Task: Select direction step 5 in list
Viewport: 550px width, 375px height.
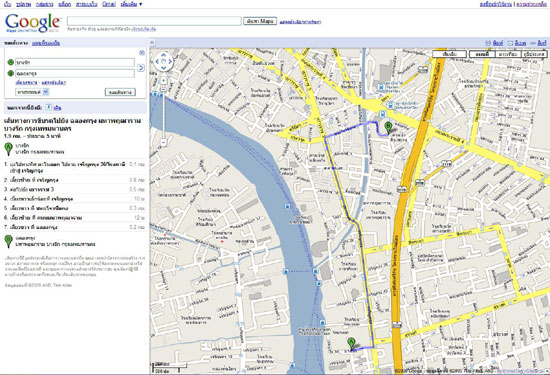Action: 75,208
